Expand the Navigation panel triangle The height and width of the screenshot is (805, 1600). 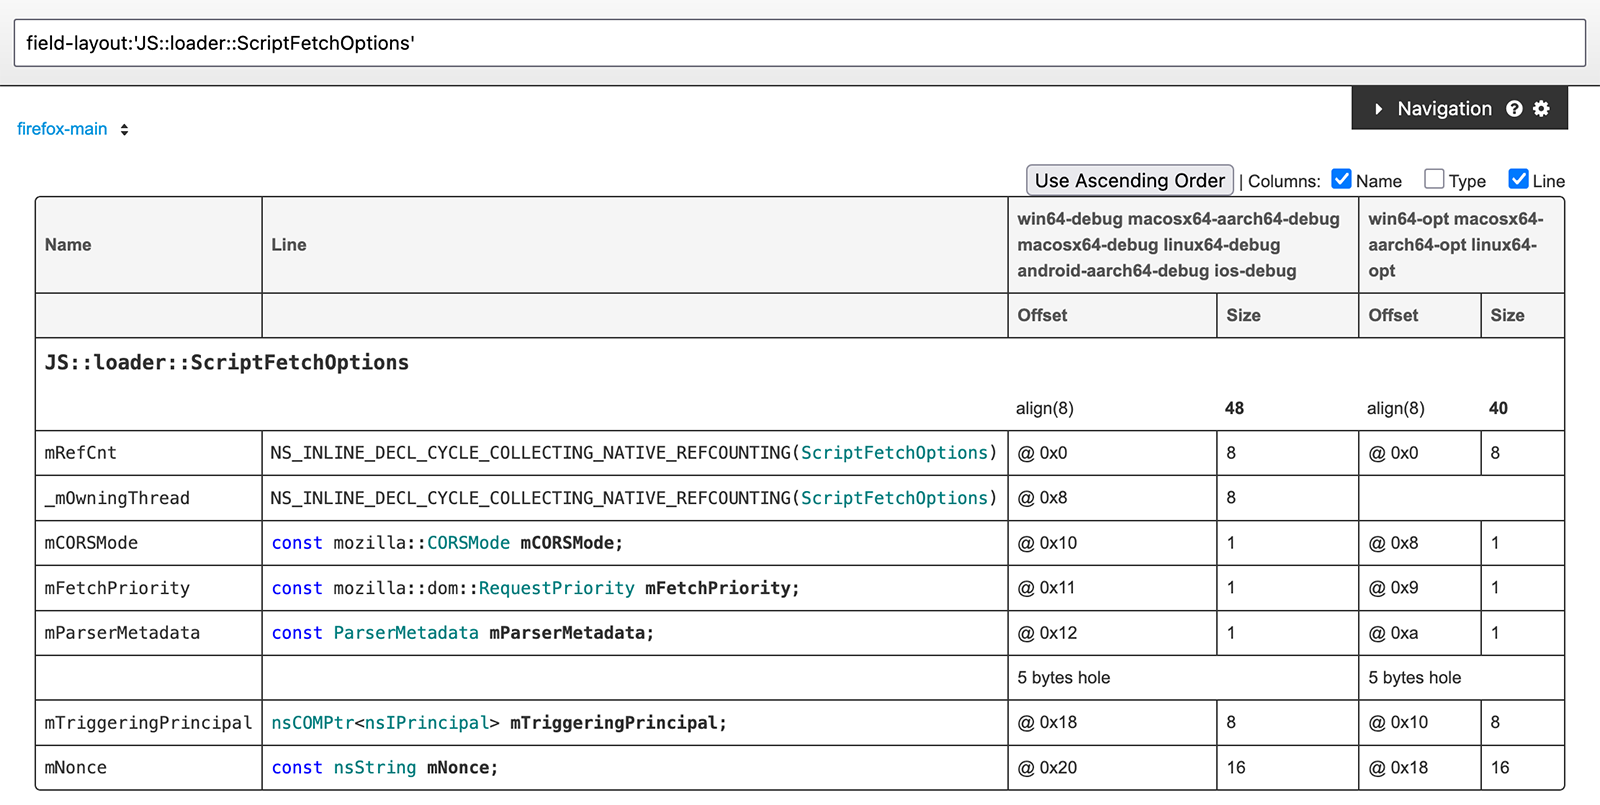coord(1378,109)
